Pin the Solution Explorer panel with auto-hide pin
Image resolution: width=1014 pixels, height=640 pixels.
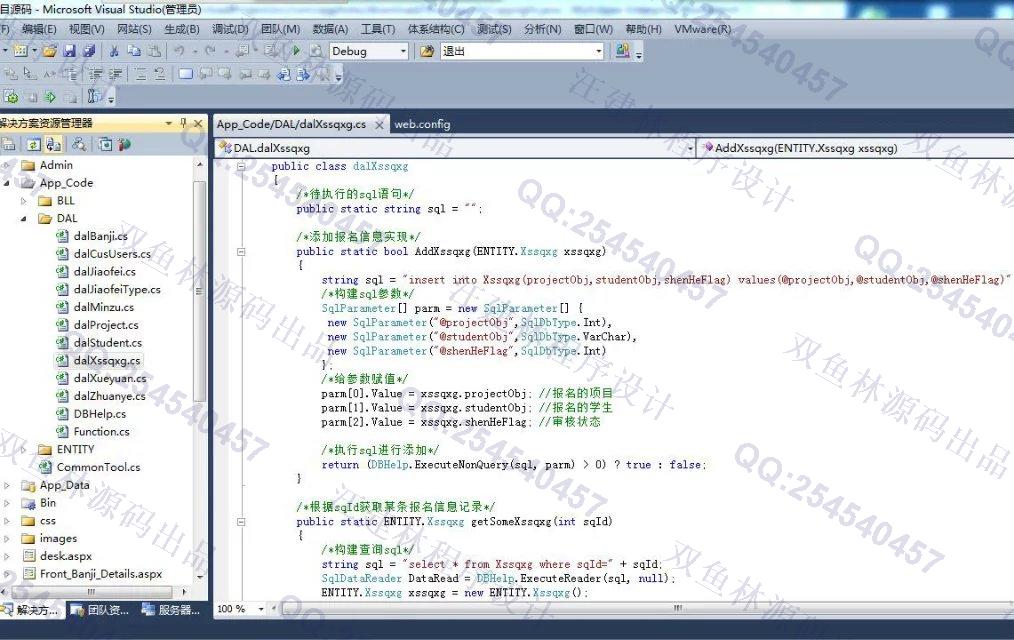[x=184, y=123]
